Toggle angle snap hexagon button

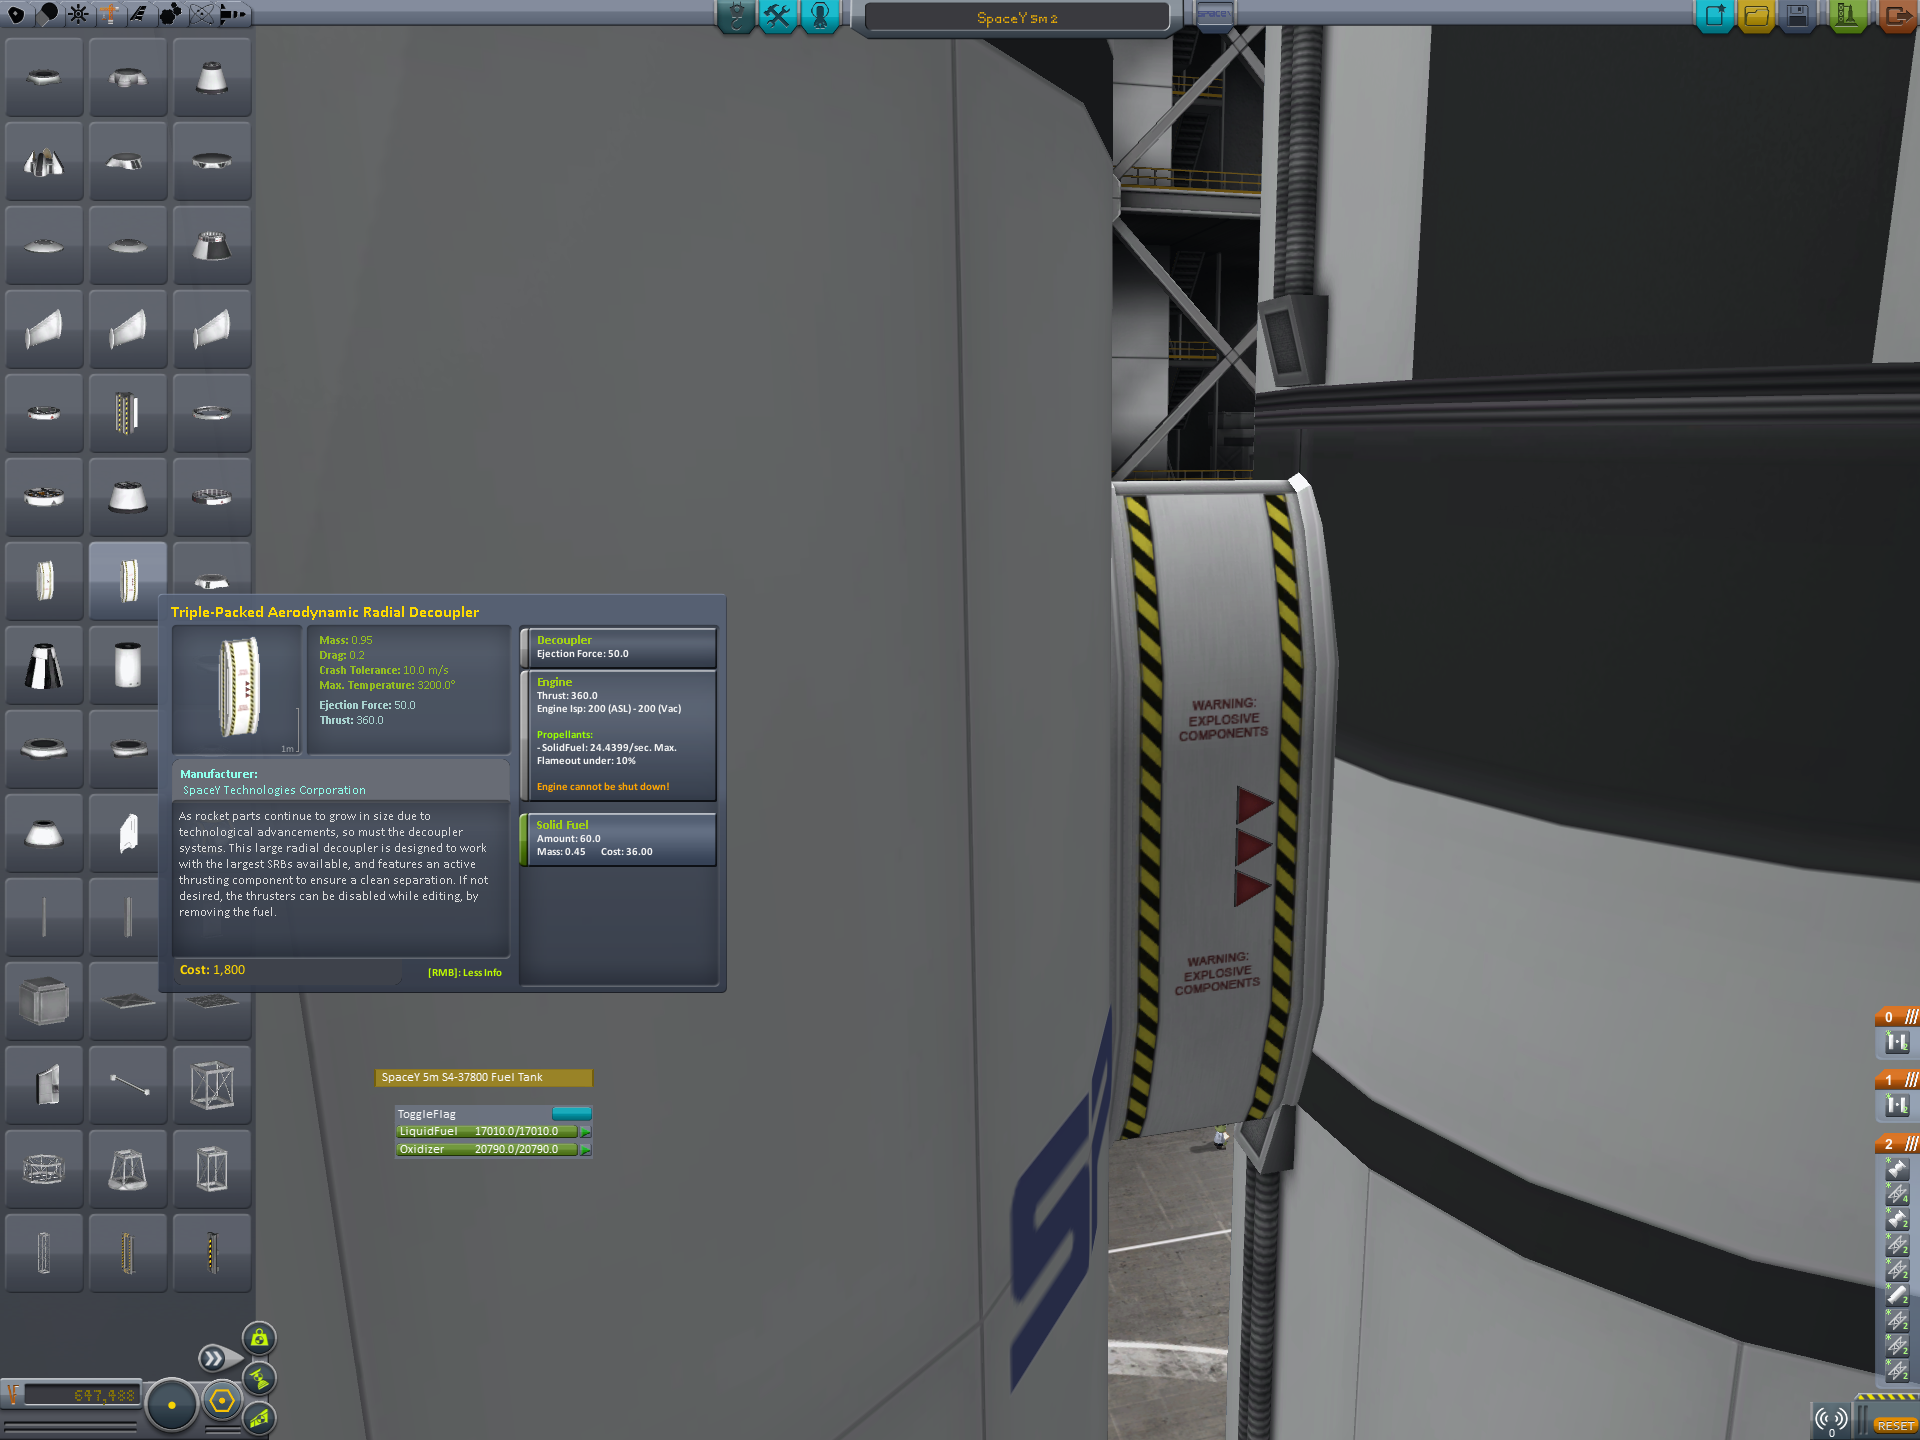click(222, 1401)
